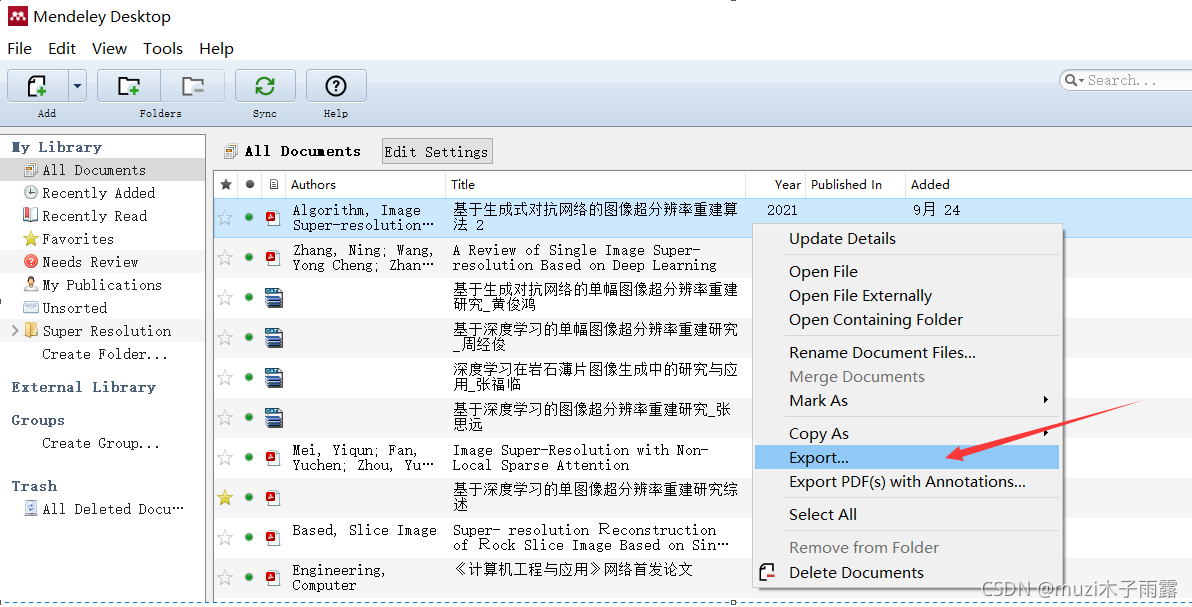Select Needs Review in sidebar

click(x=90, y=262)
